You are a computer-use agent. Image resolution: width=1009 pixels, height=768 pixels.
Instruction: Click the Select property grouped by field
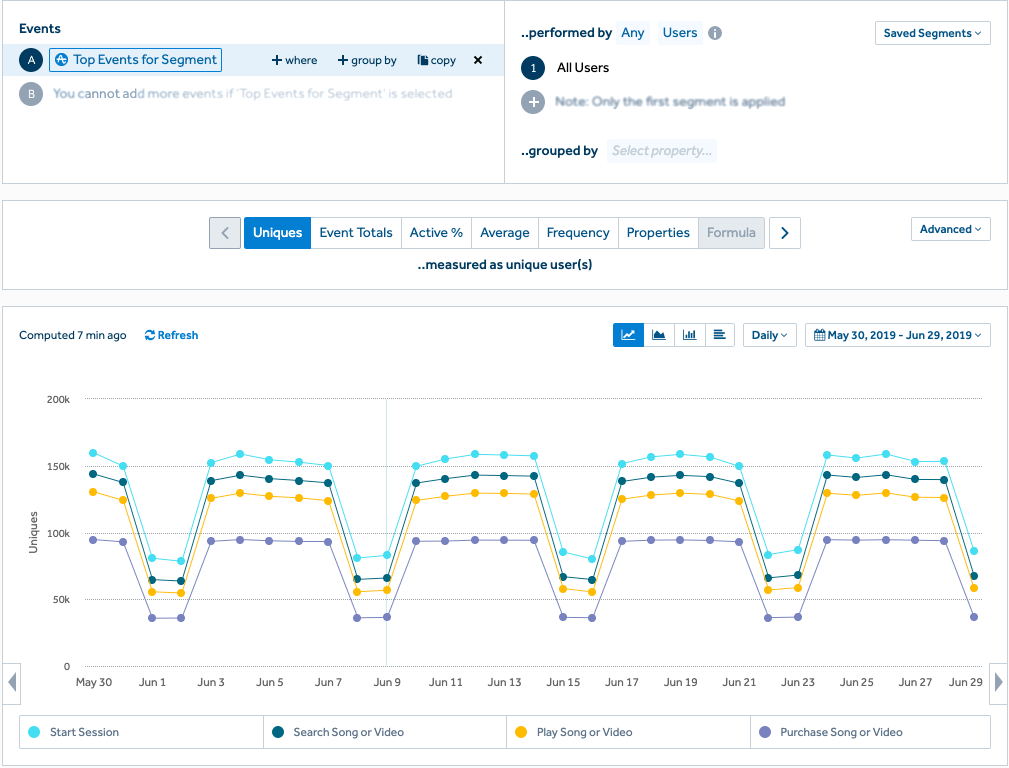[x=662, y=151]
